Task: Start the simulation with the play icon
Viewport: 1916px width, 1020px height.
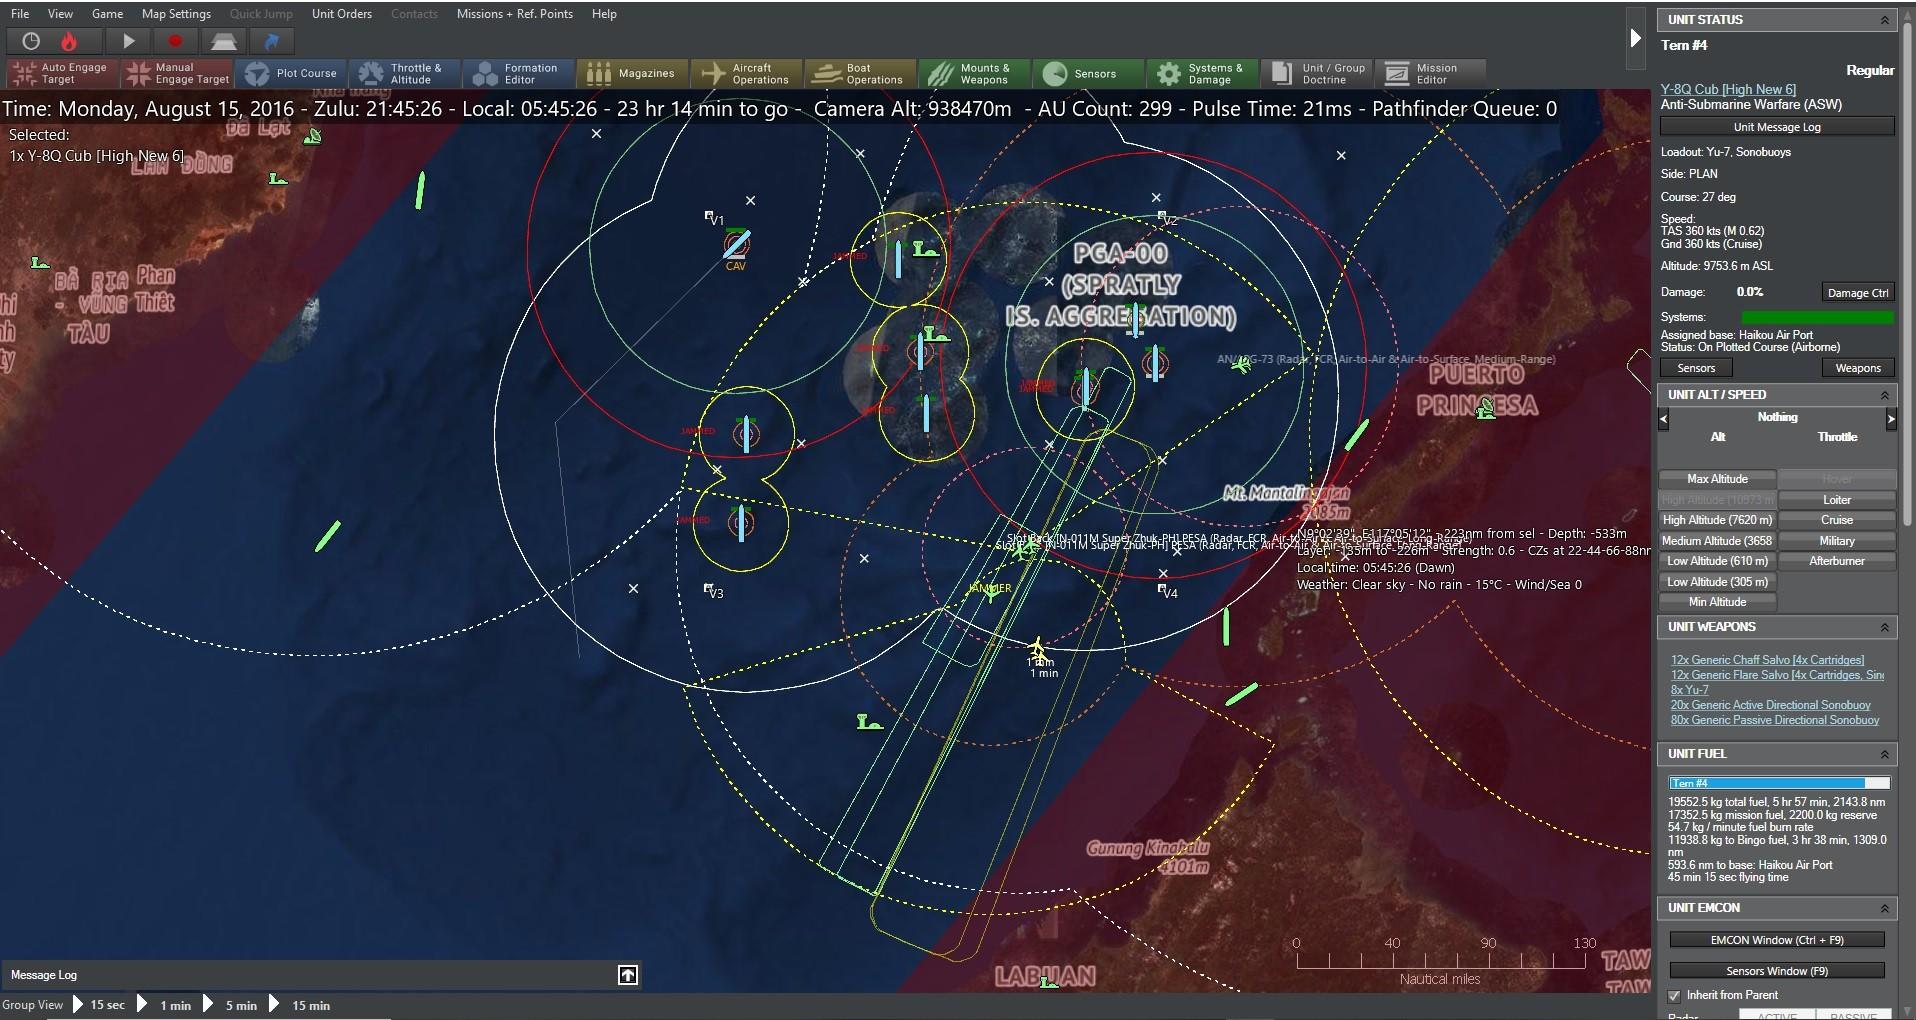Action: click(x=128, y=41)
